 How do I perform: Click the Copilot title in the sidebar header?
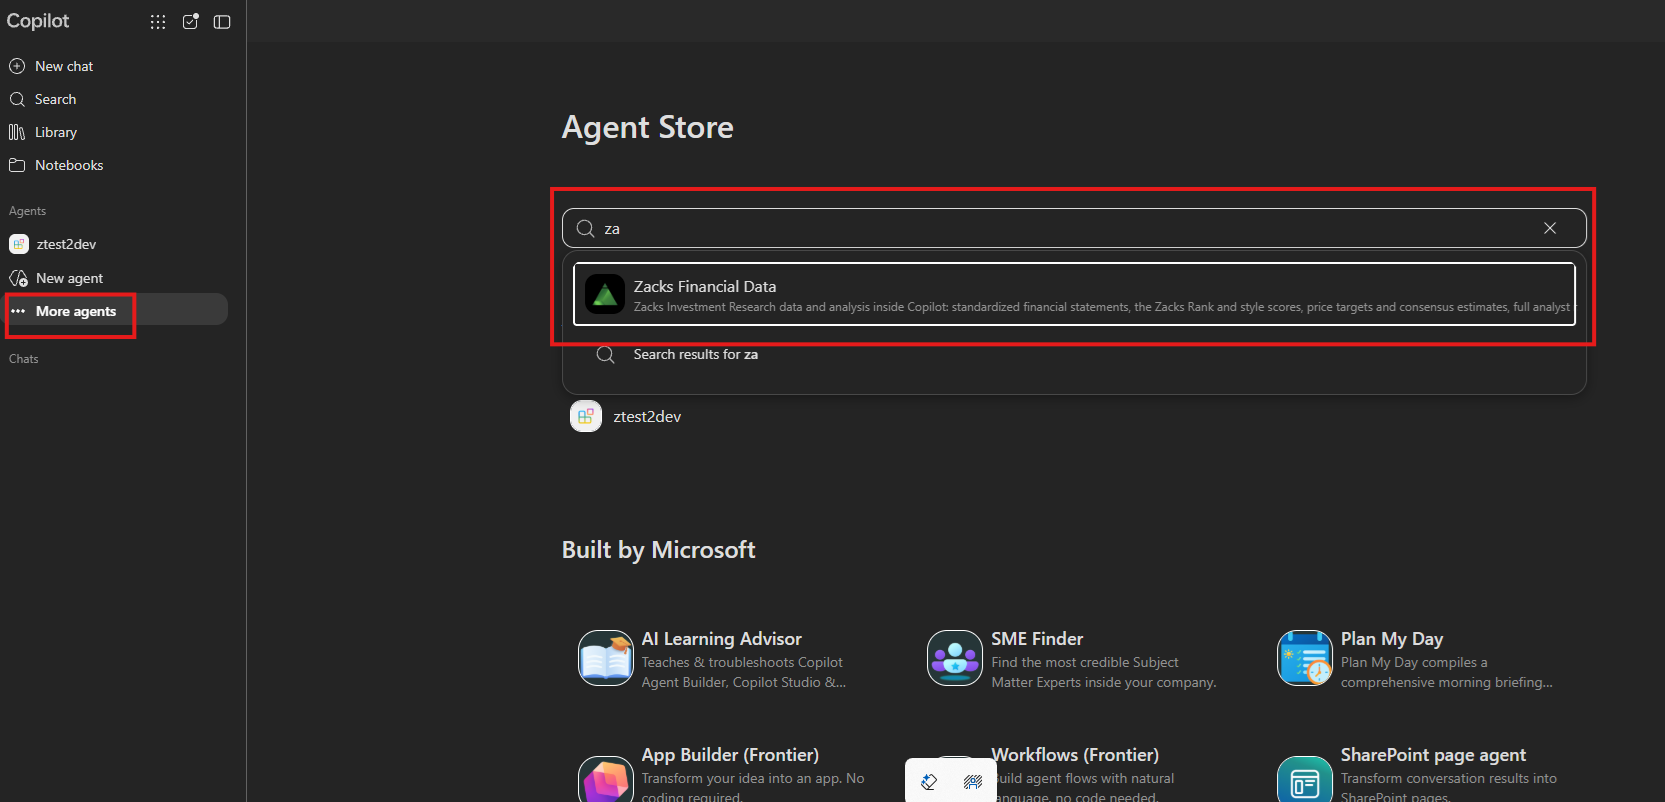tap(38, 21)
